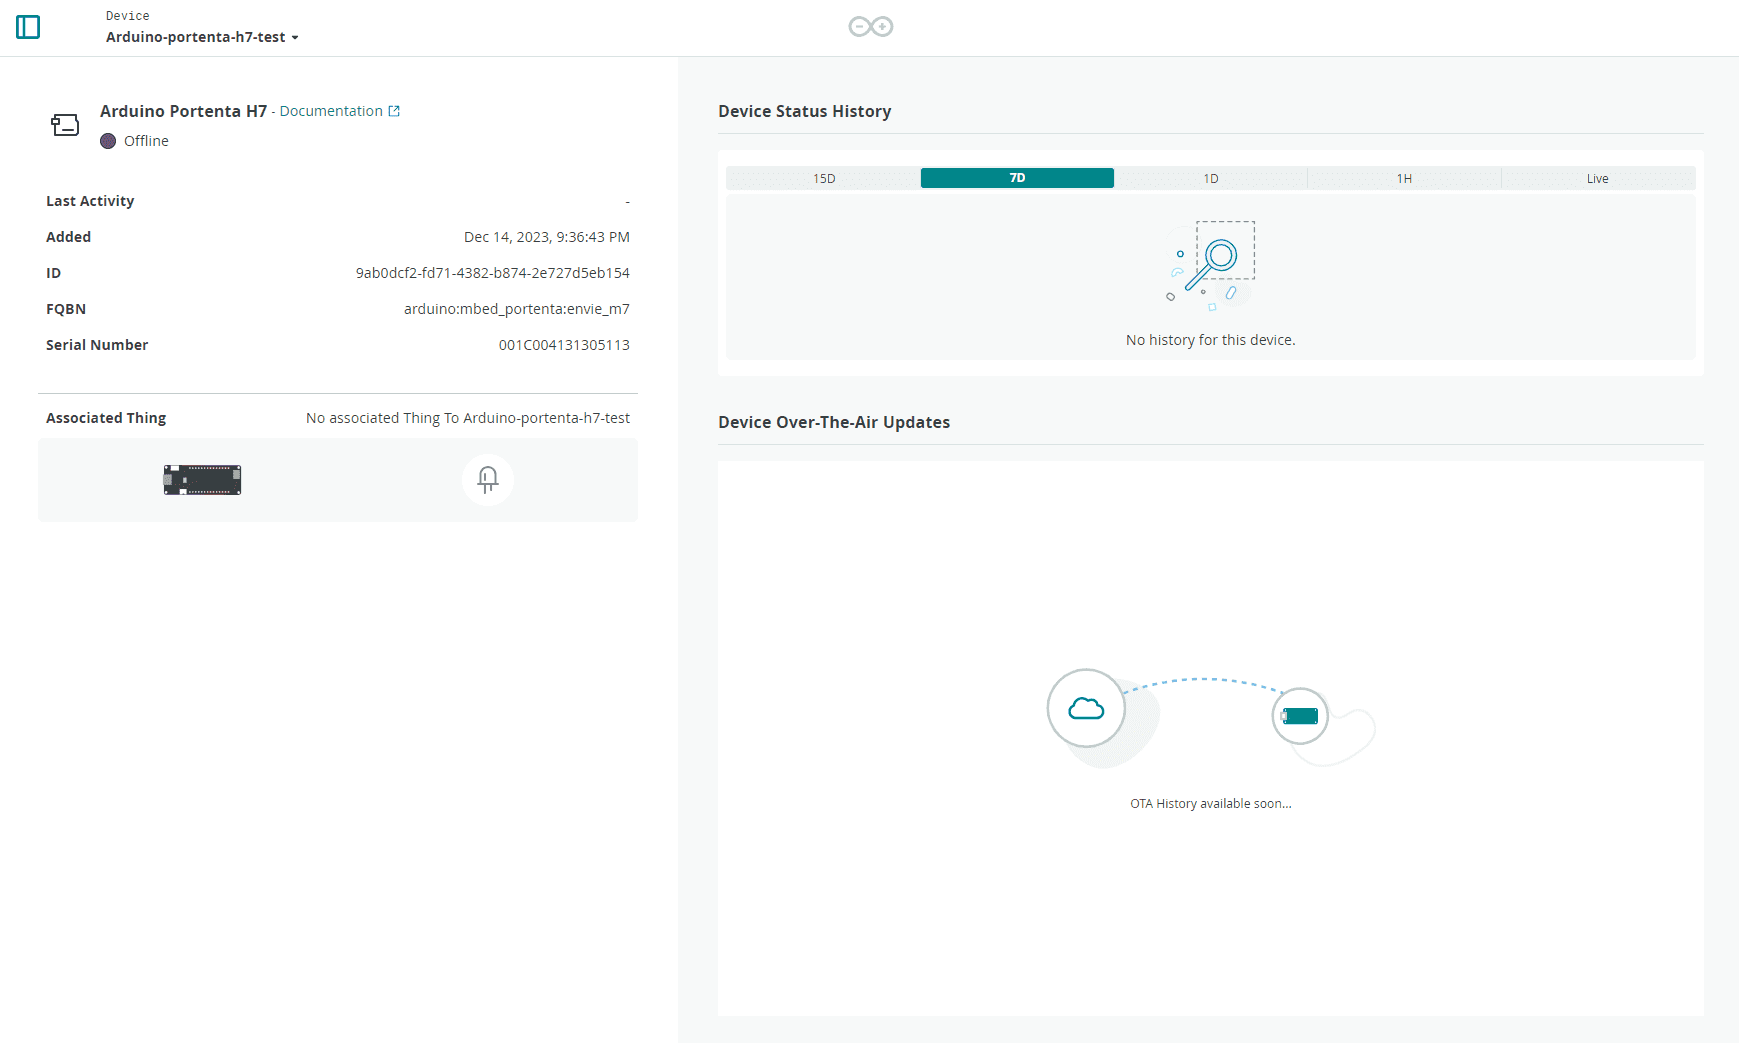Click the external link icon after Documentation
This screenshot has width=1739, height=1043.
[394, 111]
